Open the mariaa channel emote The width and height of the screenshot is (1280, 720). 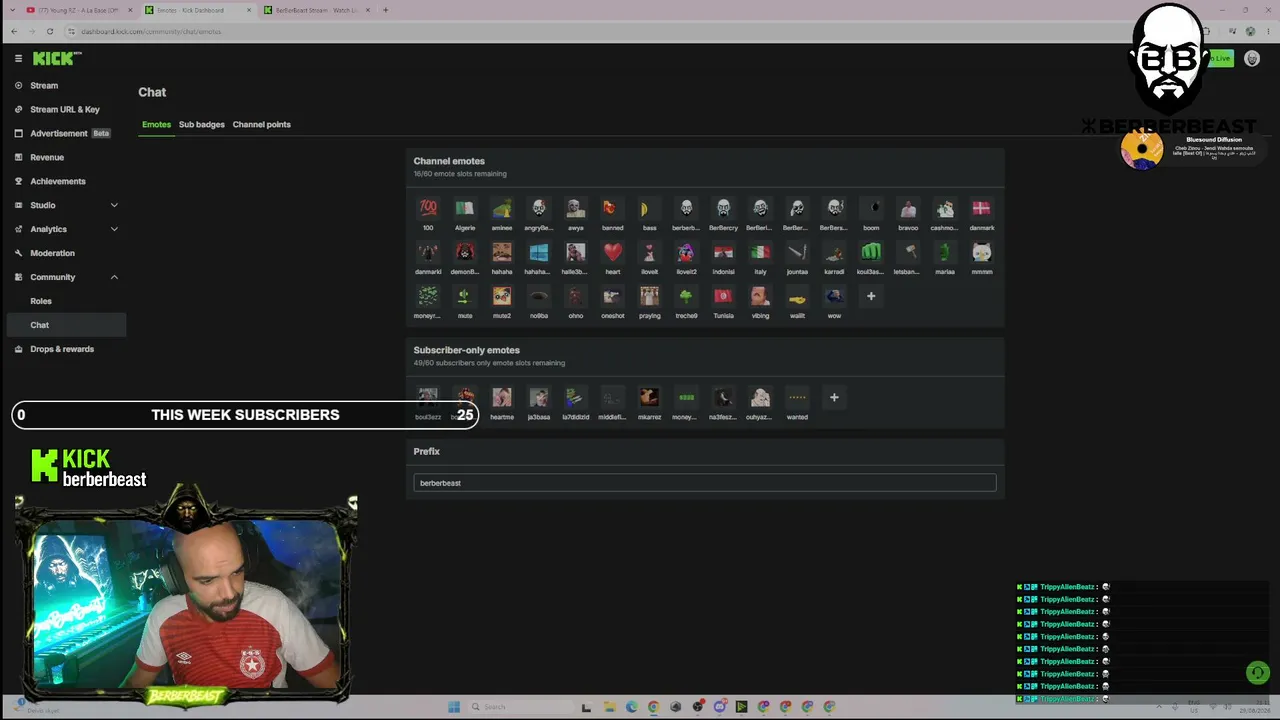[x=945, y=252]
